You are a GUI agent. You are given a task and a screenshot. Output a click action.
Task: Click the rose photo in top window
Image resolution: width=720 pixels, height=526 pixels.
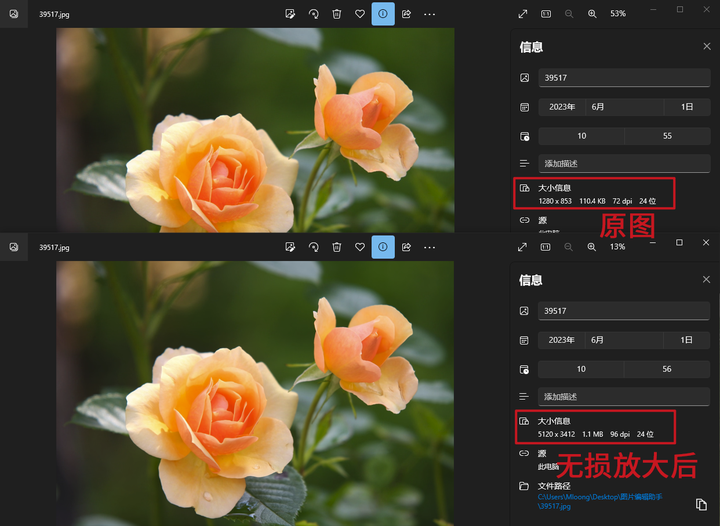coord(255,130)
